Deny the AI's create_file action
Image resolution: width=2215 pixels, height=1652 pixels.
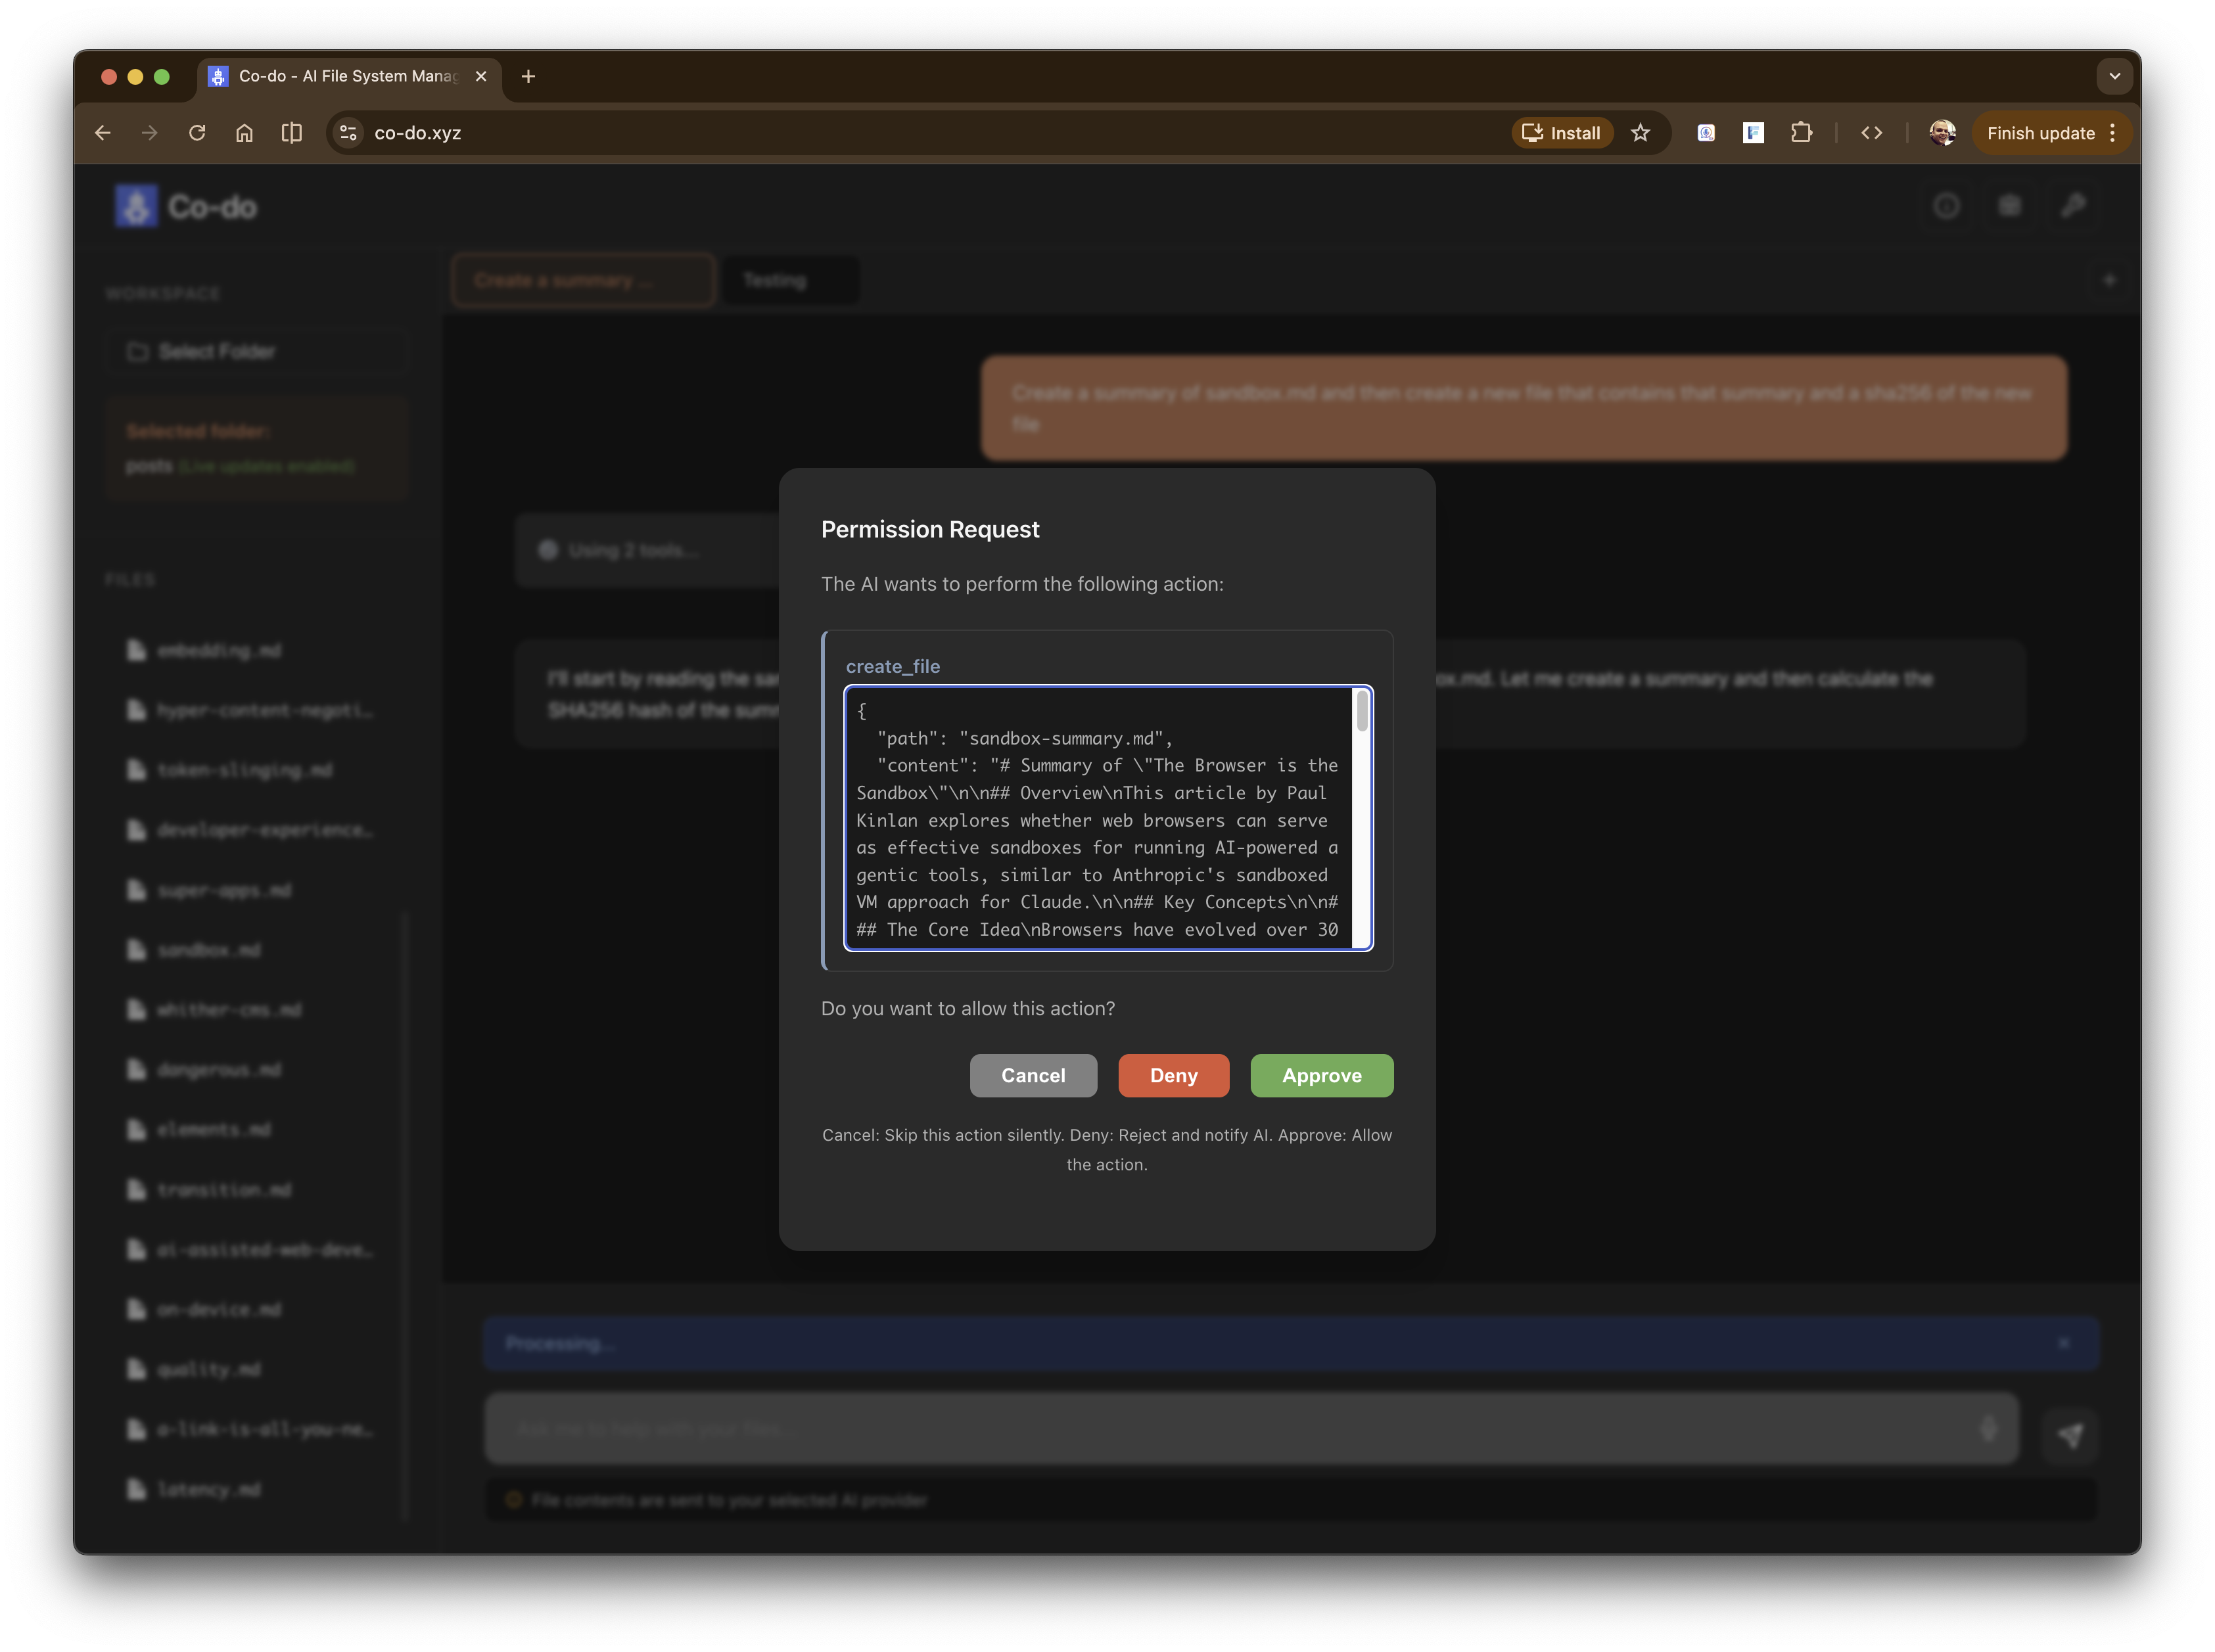(x=1173, y=1075)
